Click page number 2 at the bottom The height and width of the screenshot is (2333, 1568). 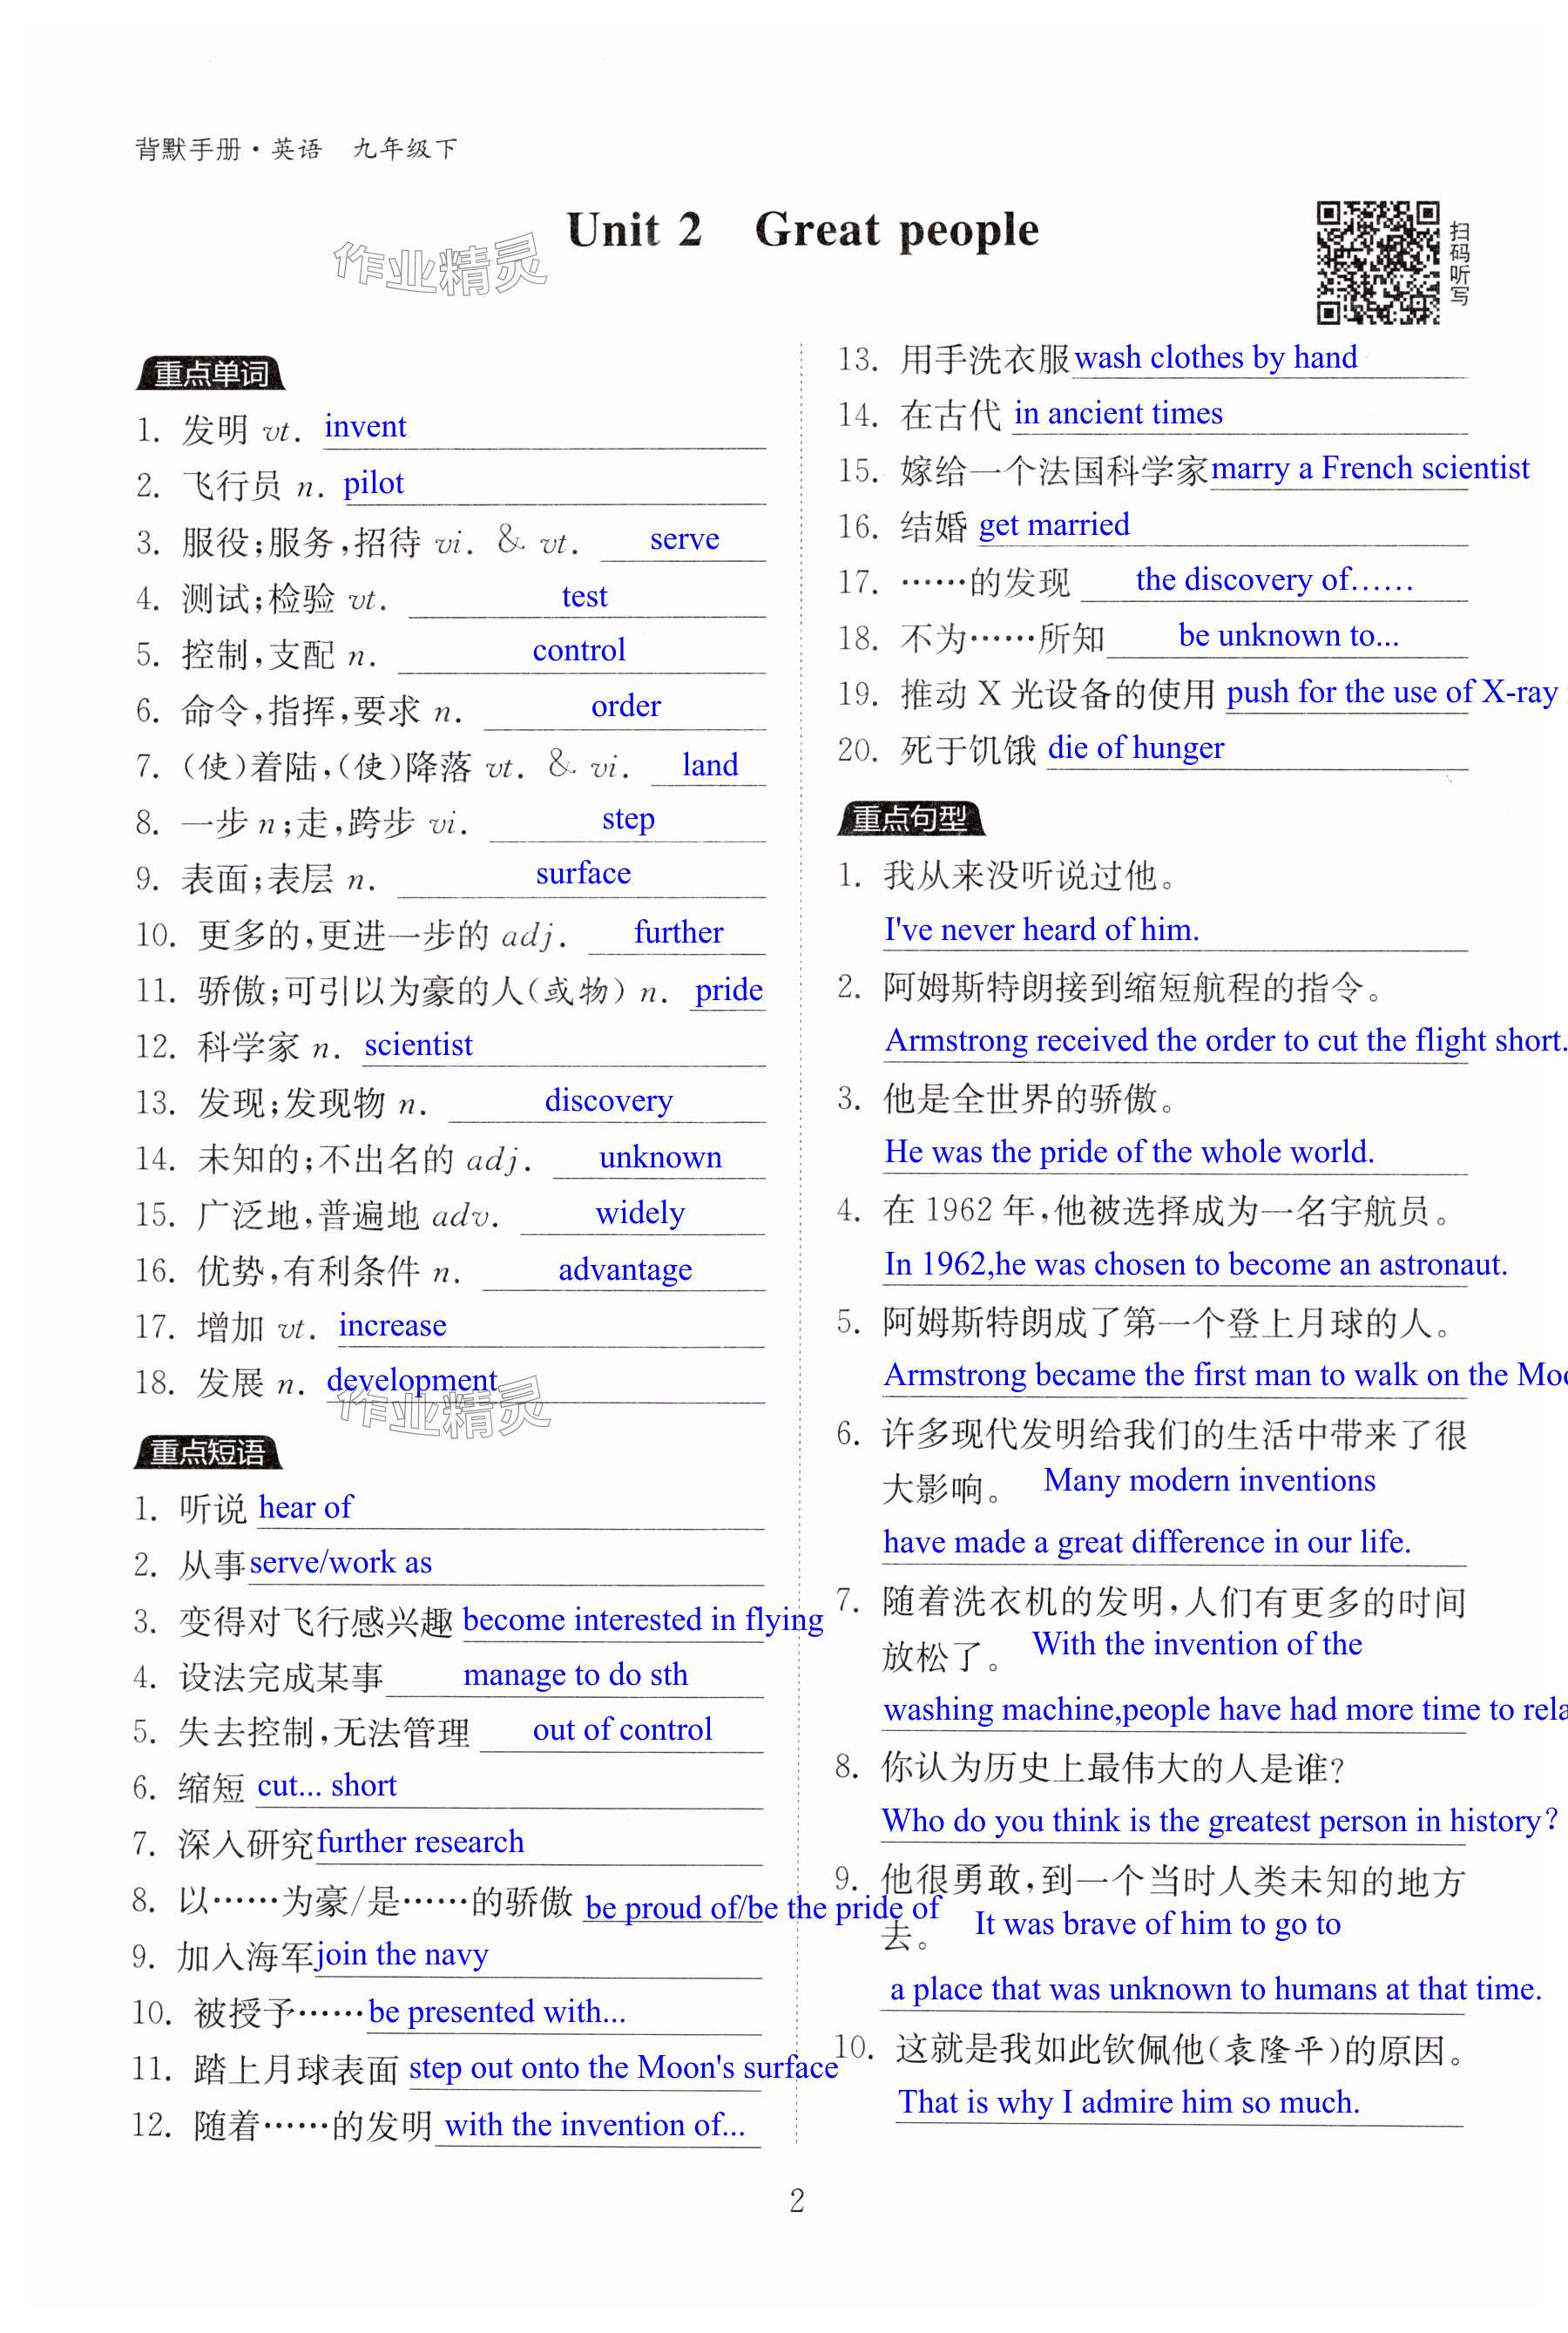click(x=796, y=2200)
